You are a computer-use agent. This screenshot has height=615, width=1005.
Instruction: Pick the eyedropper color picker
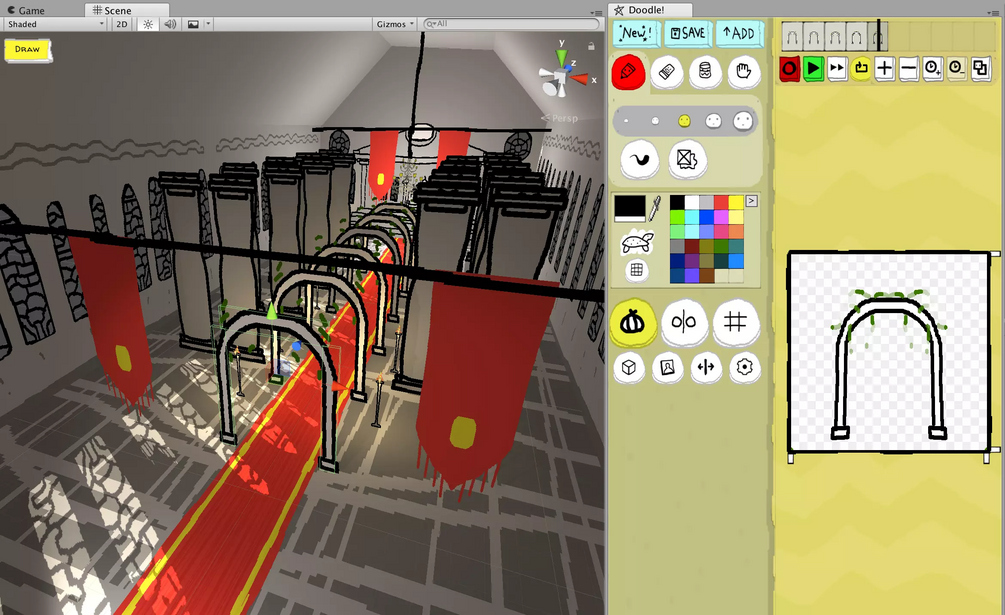coord(656,209)
